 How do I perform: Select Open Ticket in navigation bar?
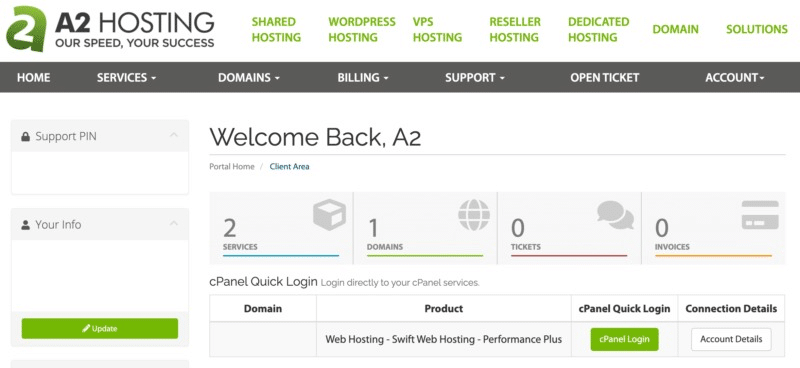605,78
